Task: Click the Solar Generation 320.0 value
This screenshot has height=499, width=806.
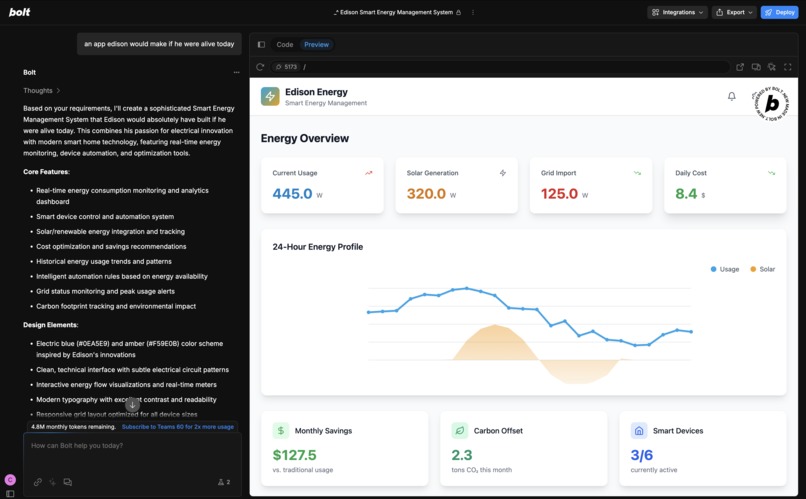Action: pyautogui.click(x=426, y=194)
